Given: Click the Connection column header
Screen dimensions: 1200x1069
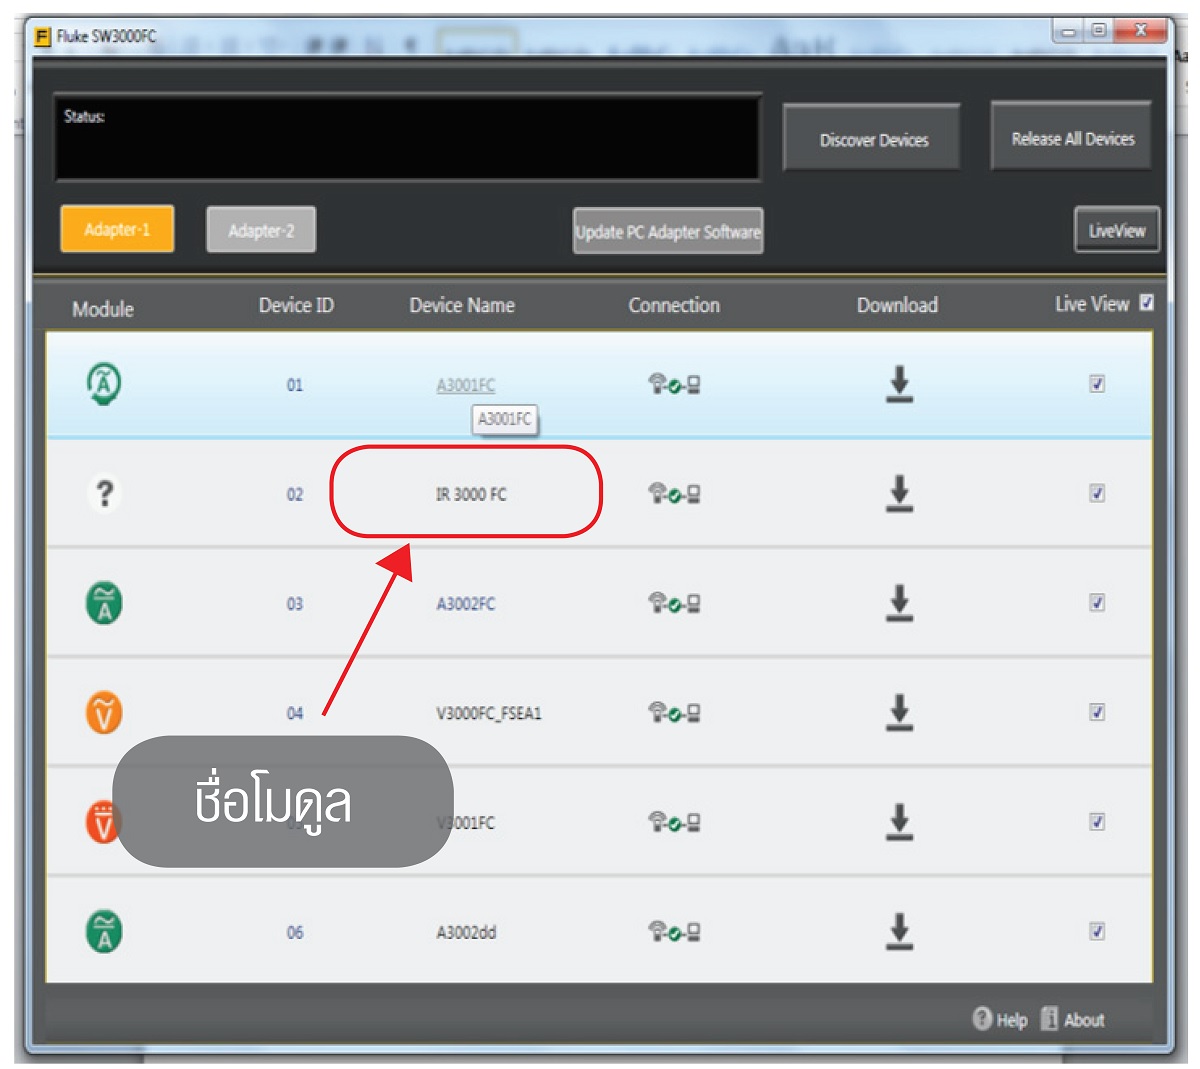Looking at the screenshot, I should (x=674, y=305).
